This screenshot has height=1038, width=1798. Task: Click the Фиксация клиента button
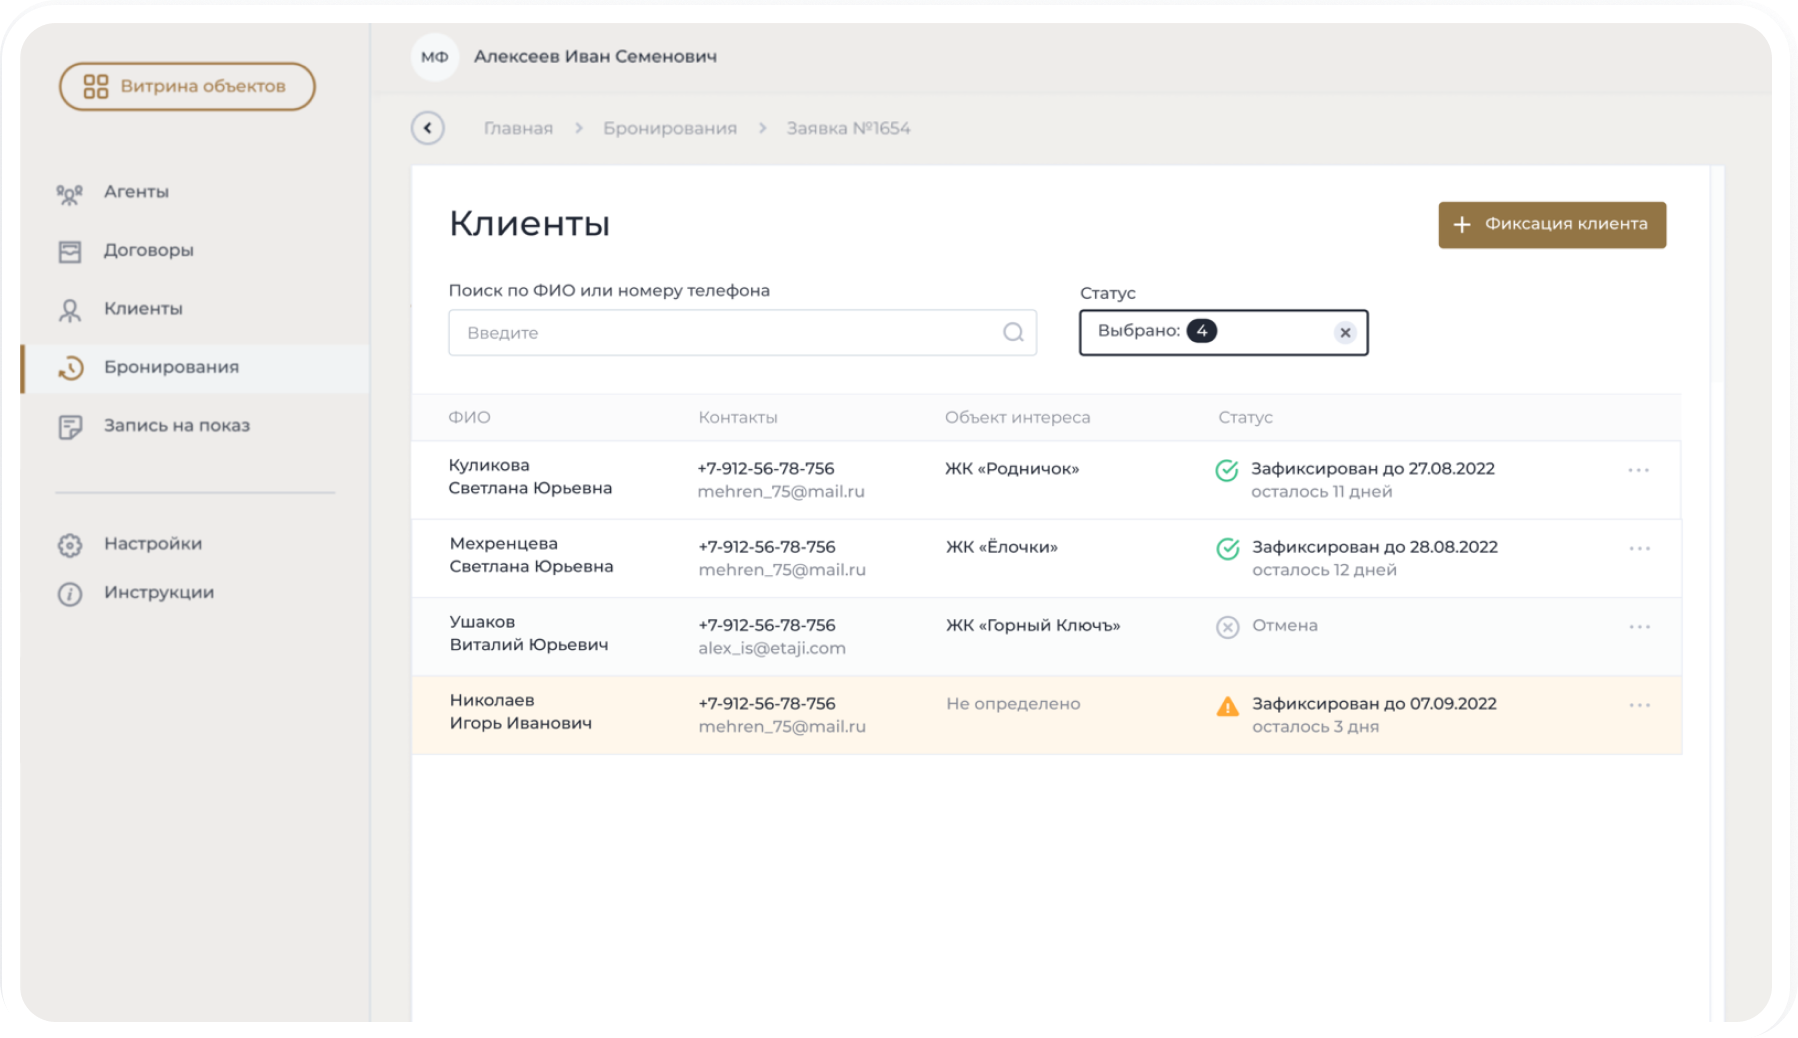pyautogui.click(x=1552, y=225)
